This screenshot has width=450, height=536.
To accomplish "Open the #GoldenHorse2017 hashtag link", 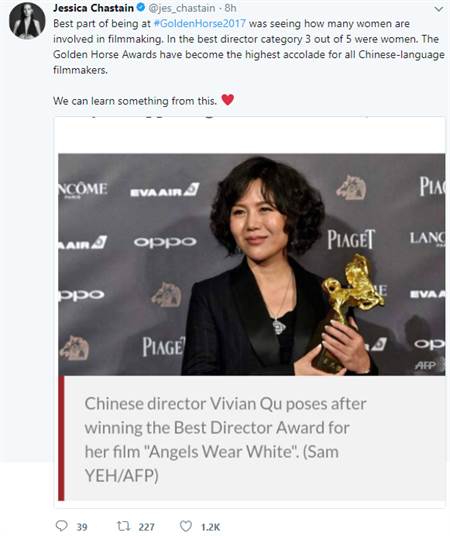I will 200,23.
